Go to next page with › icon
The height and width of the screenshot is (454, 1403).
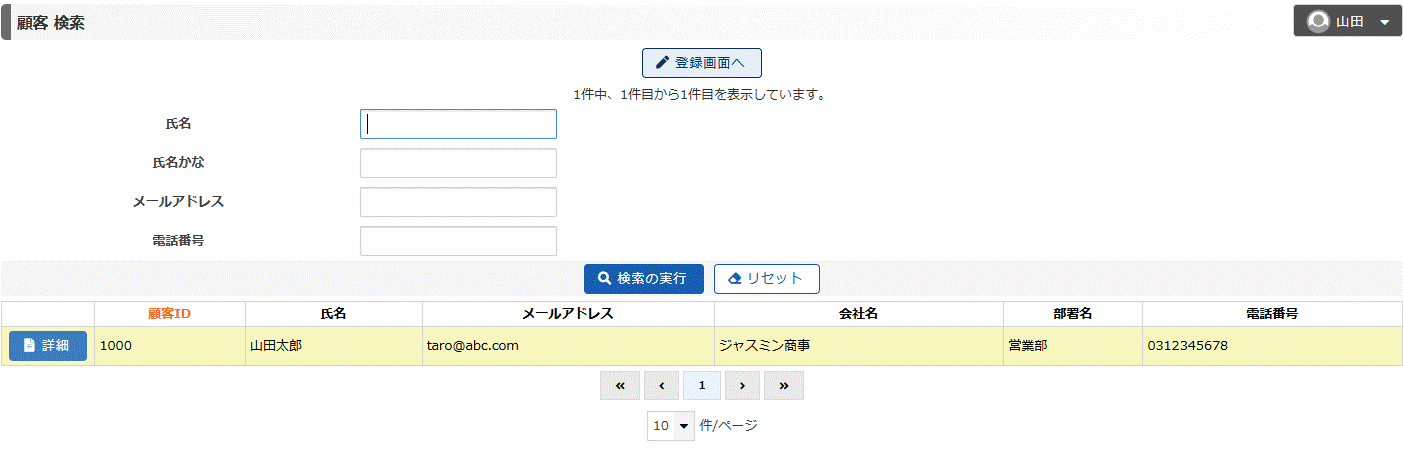click(742, 385)
